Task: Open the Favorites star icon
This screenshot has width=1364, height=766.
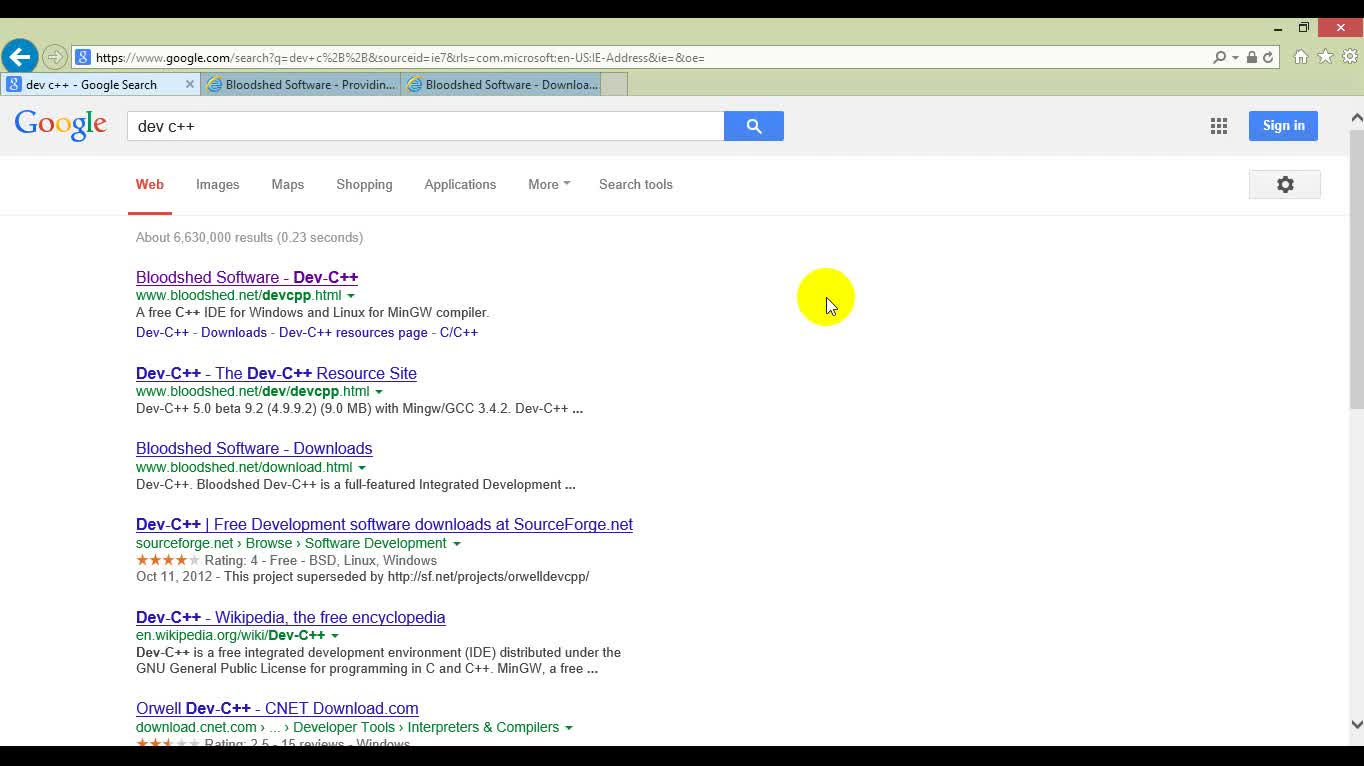Action: click(x=1325, y=57)
